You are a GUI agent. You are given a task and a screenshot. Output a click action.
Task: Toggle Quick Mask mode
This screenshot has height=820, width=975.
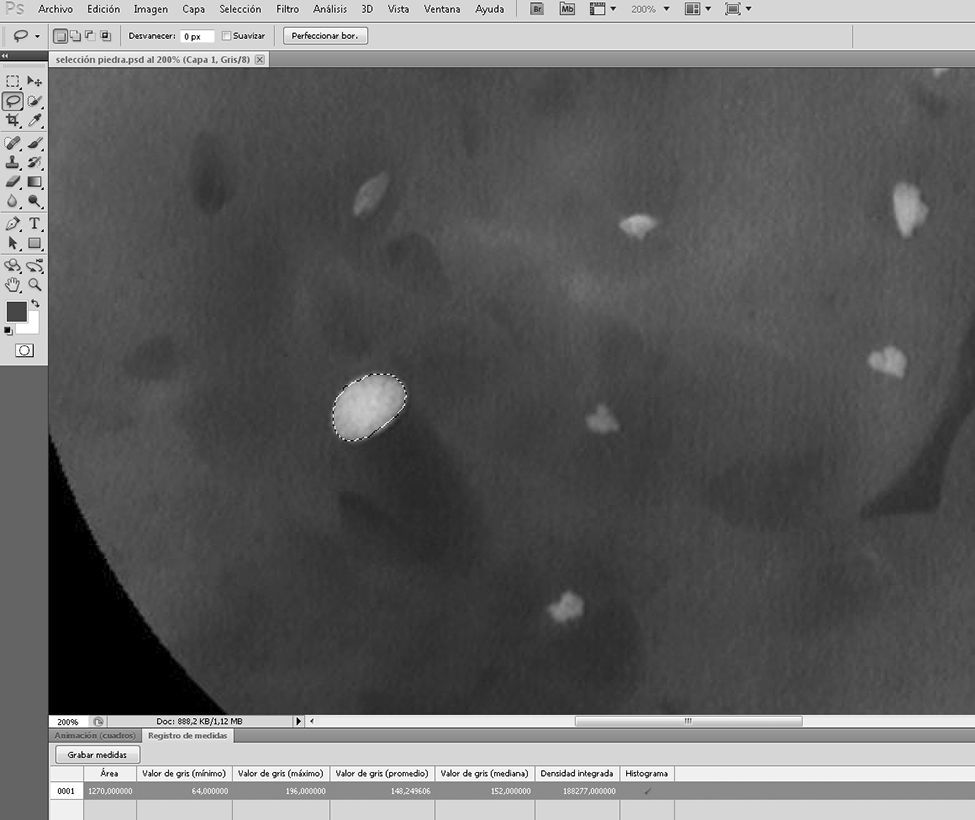(x=24, y=350)
